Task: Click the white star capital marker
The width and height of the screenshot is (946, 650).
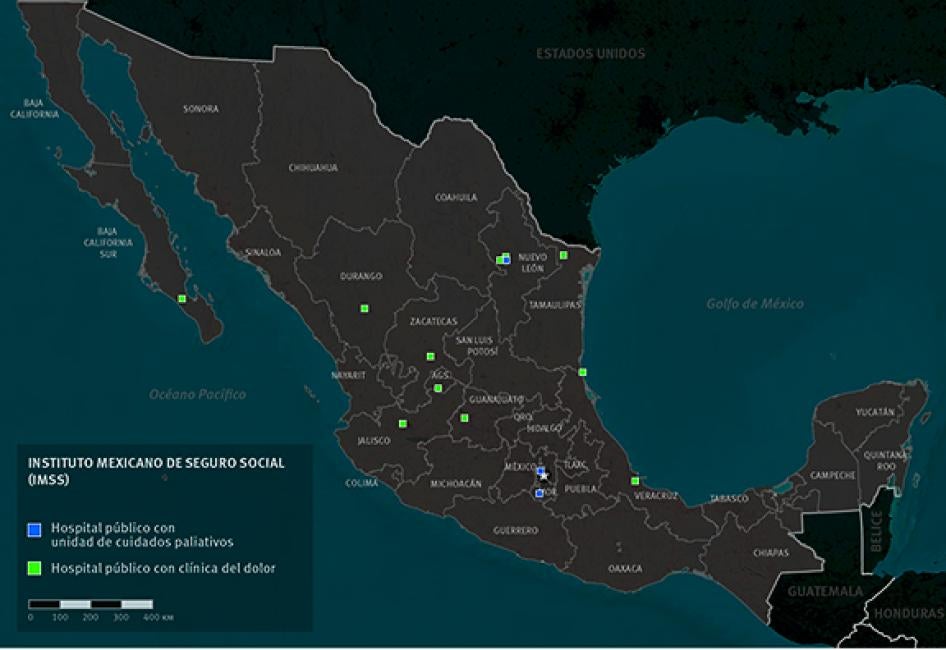Action: click(x=543, y=475)
